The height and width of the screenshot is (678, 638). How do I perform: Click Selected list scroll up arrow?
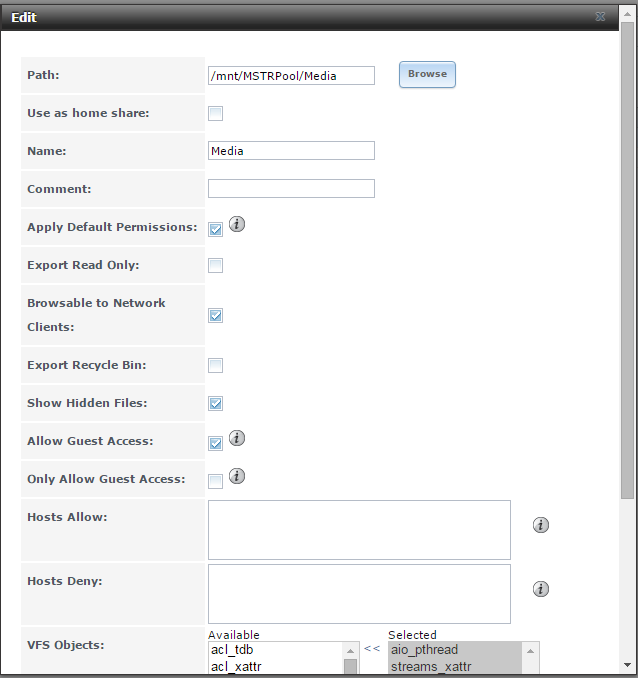(x=530, y=651)
